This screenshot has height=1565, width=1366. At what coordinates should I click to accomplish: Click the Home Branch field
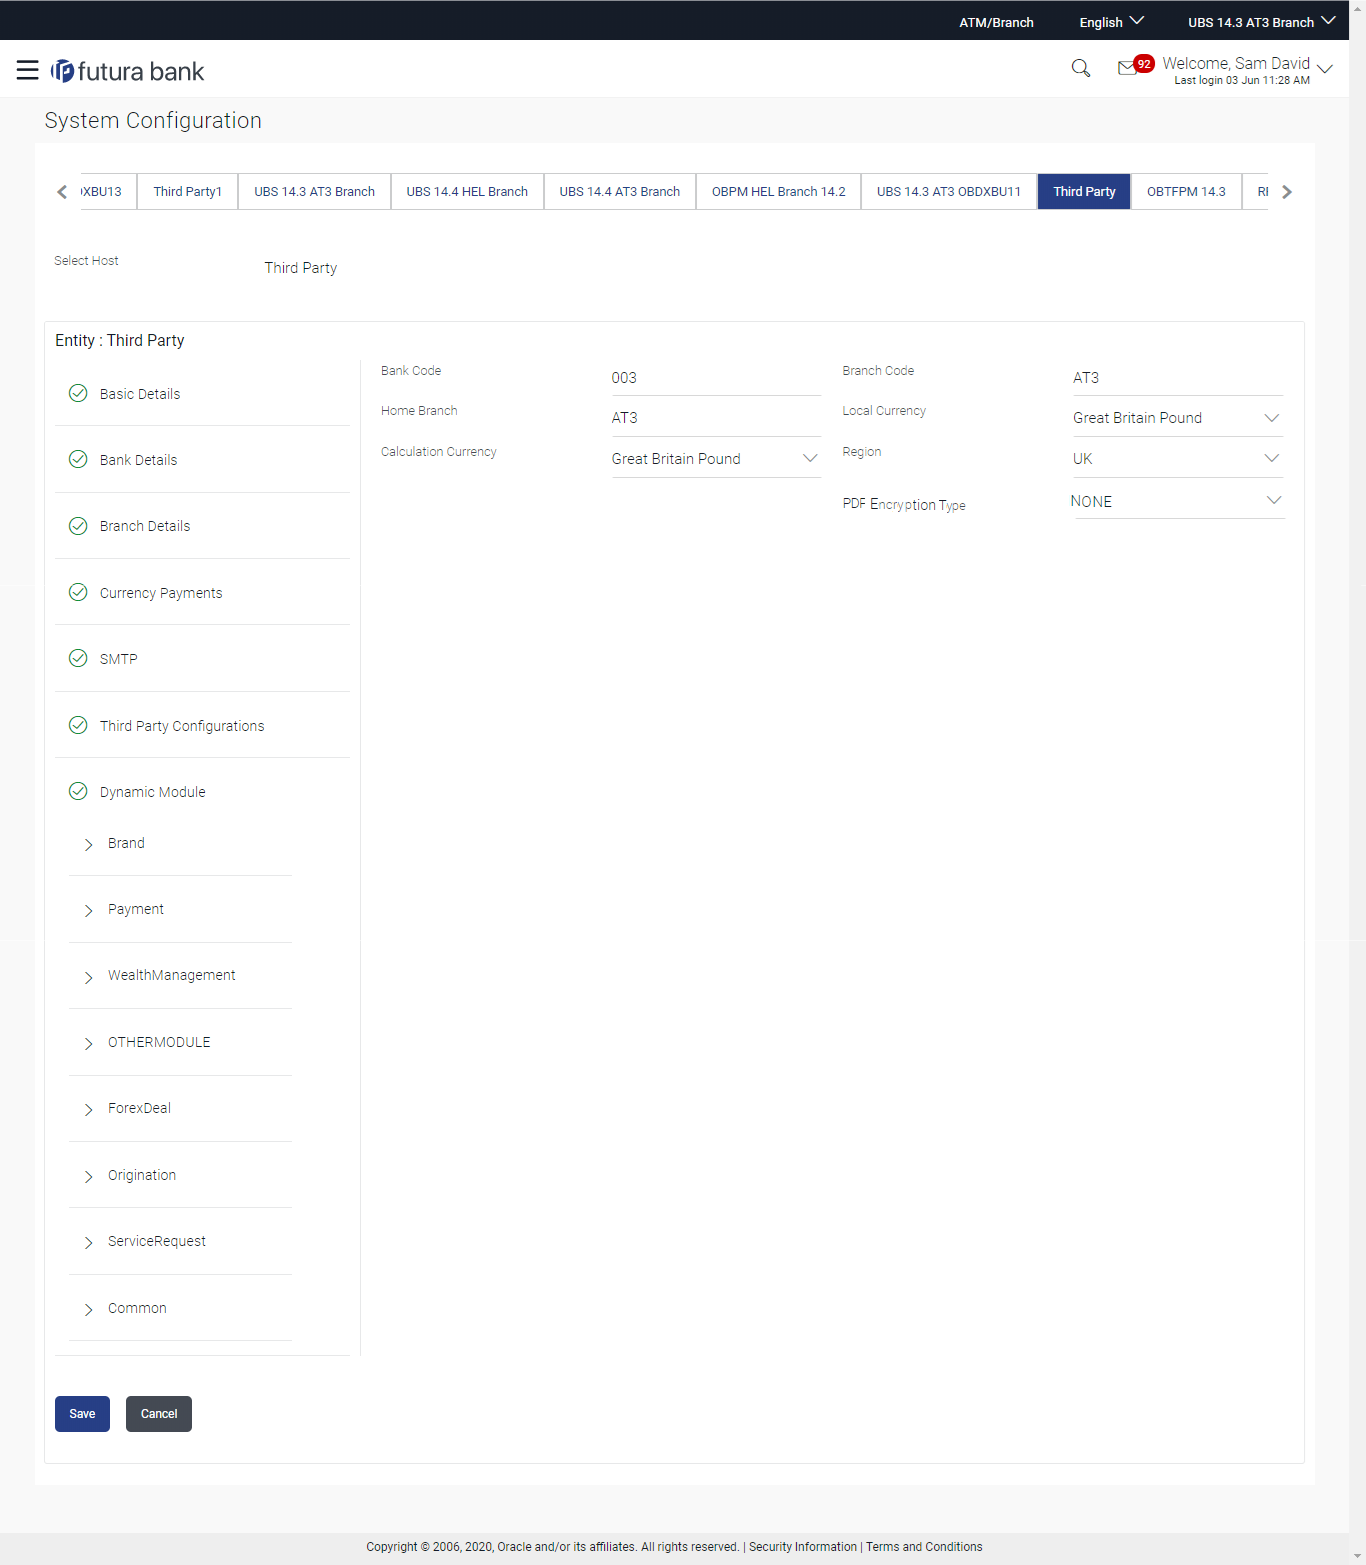click(x=716, y=418)
